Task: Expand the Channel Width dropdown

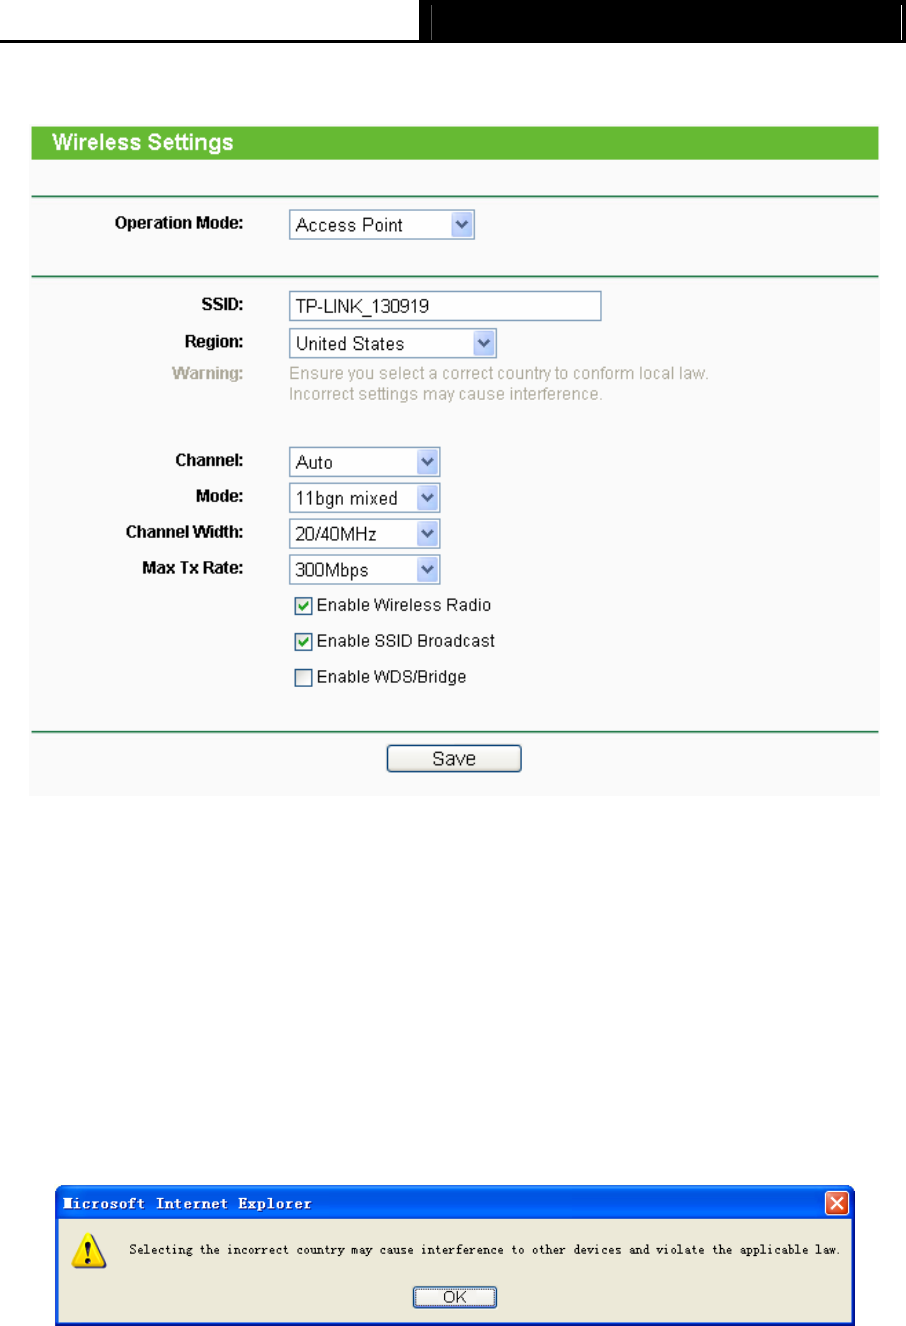Action: point(364,534)
